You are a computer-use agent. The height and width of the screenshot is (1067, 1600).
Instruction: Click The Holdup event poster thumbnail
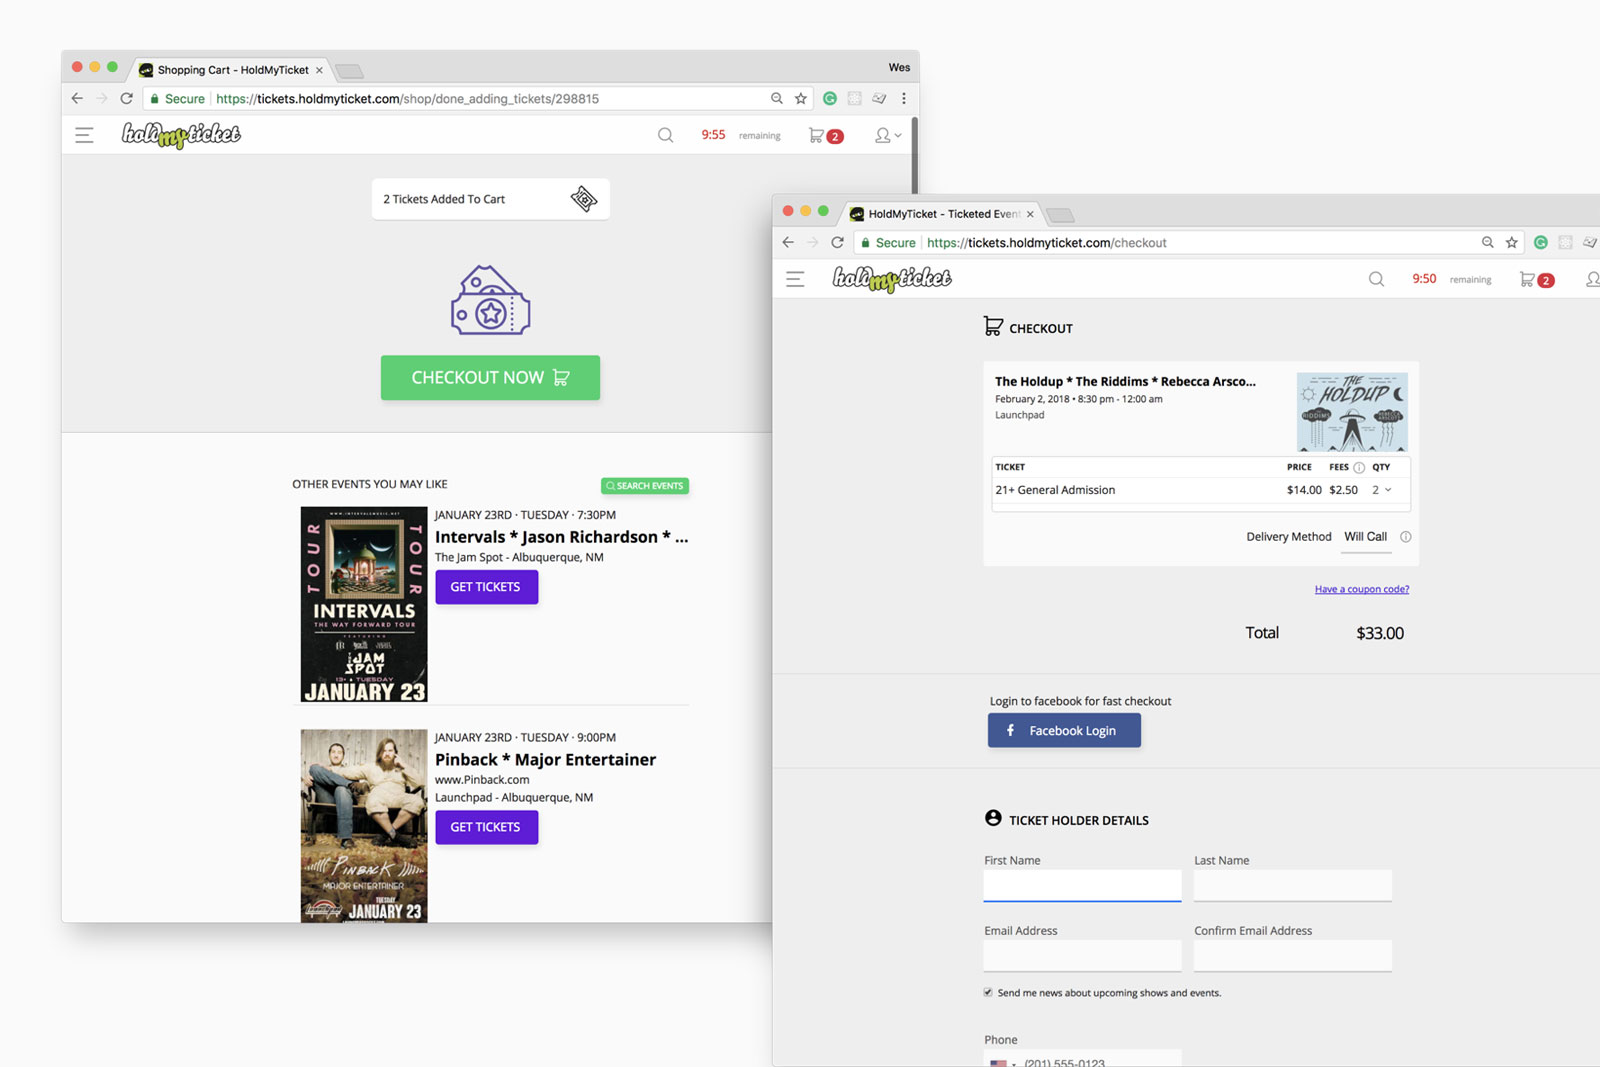pos(1352,412)
